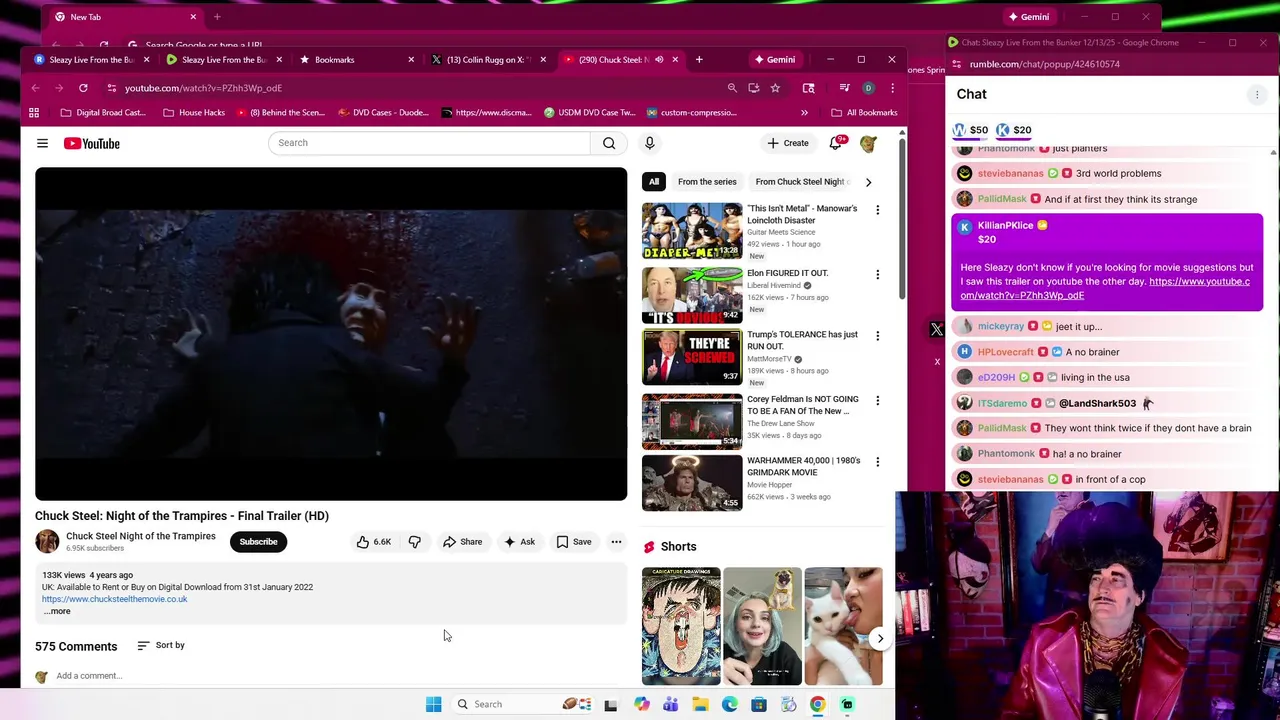Select the From Chuck Steel Night chip
Screen dimensions: 1280x720
[802, 182]
